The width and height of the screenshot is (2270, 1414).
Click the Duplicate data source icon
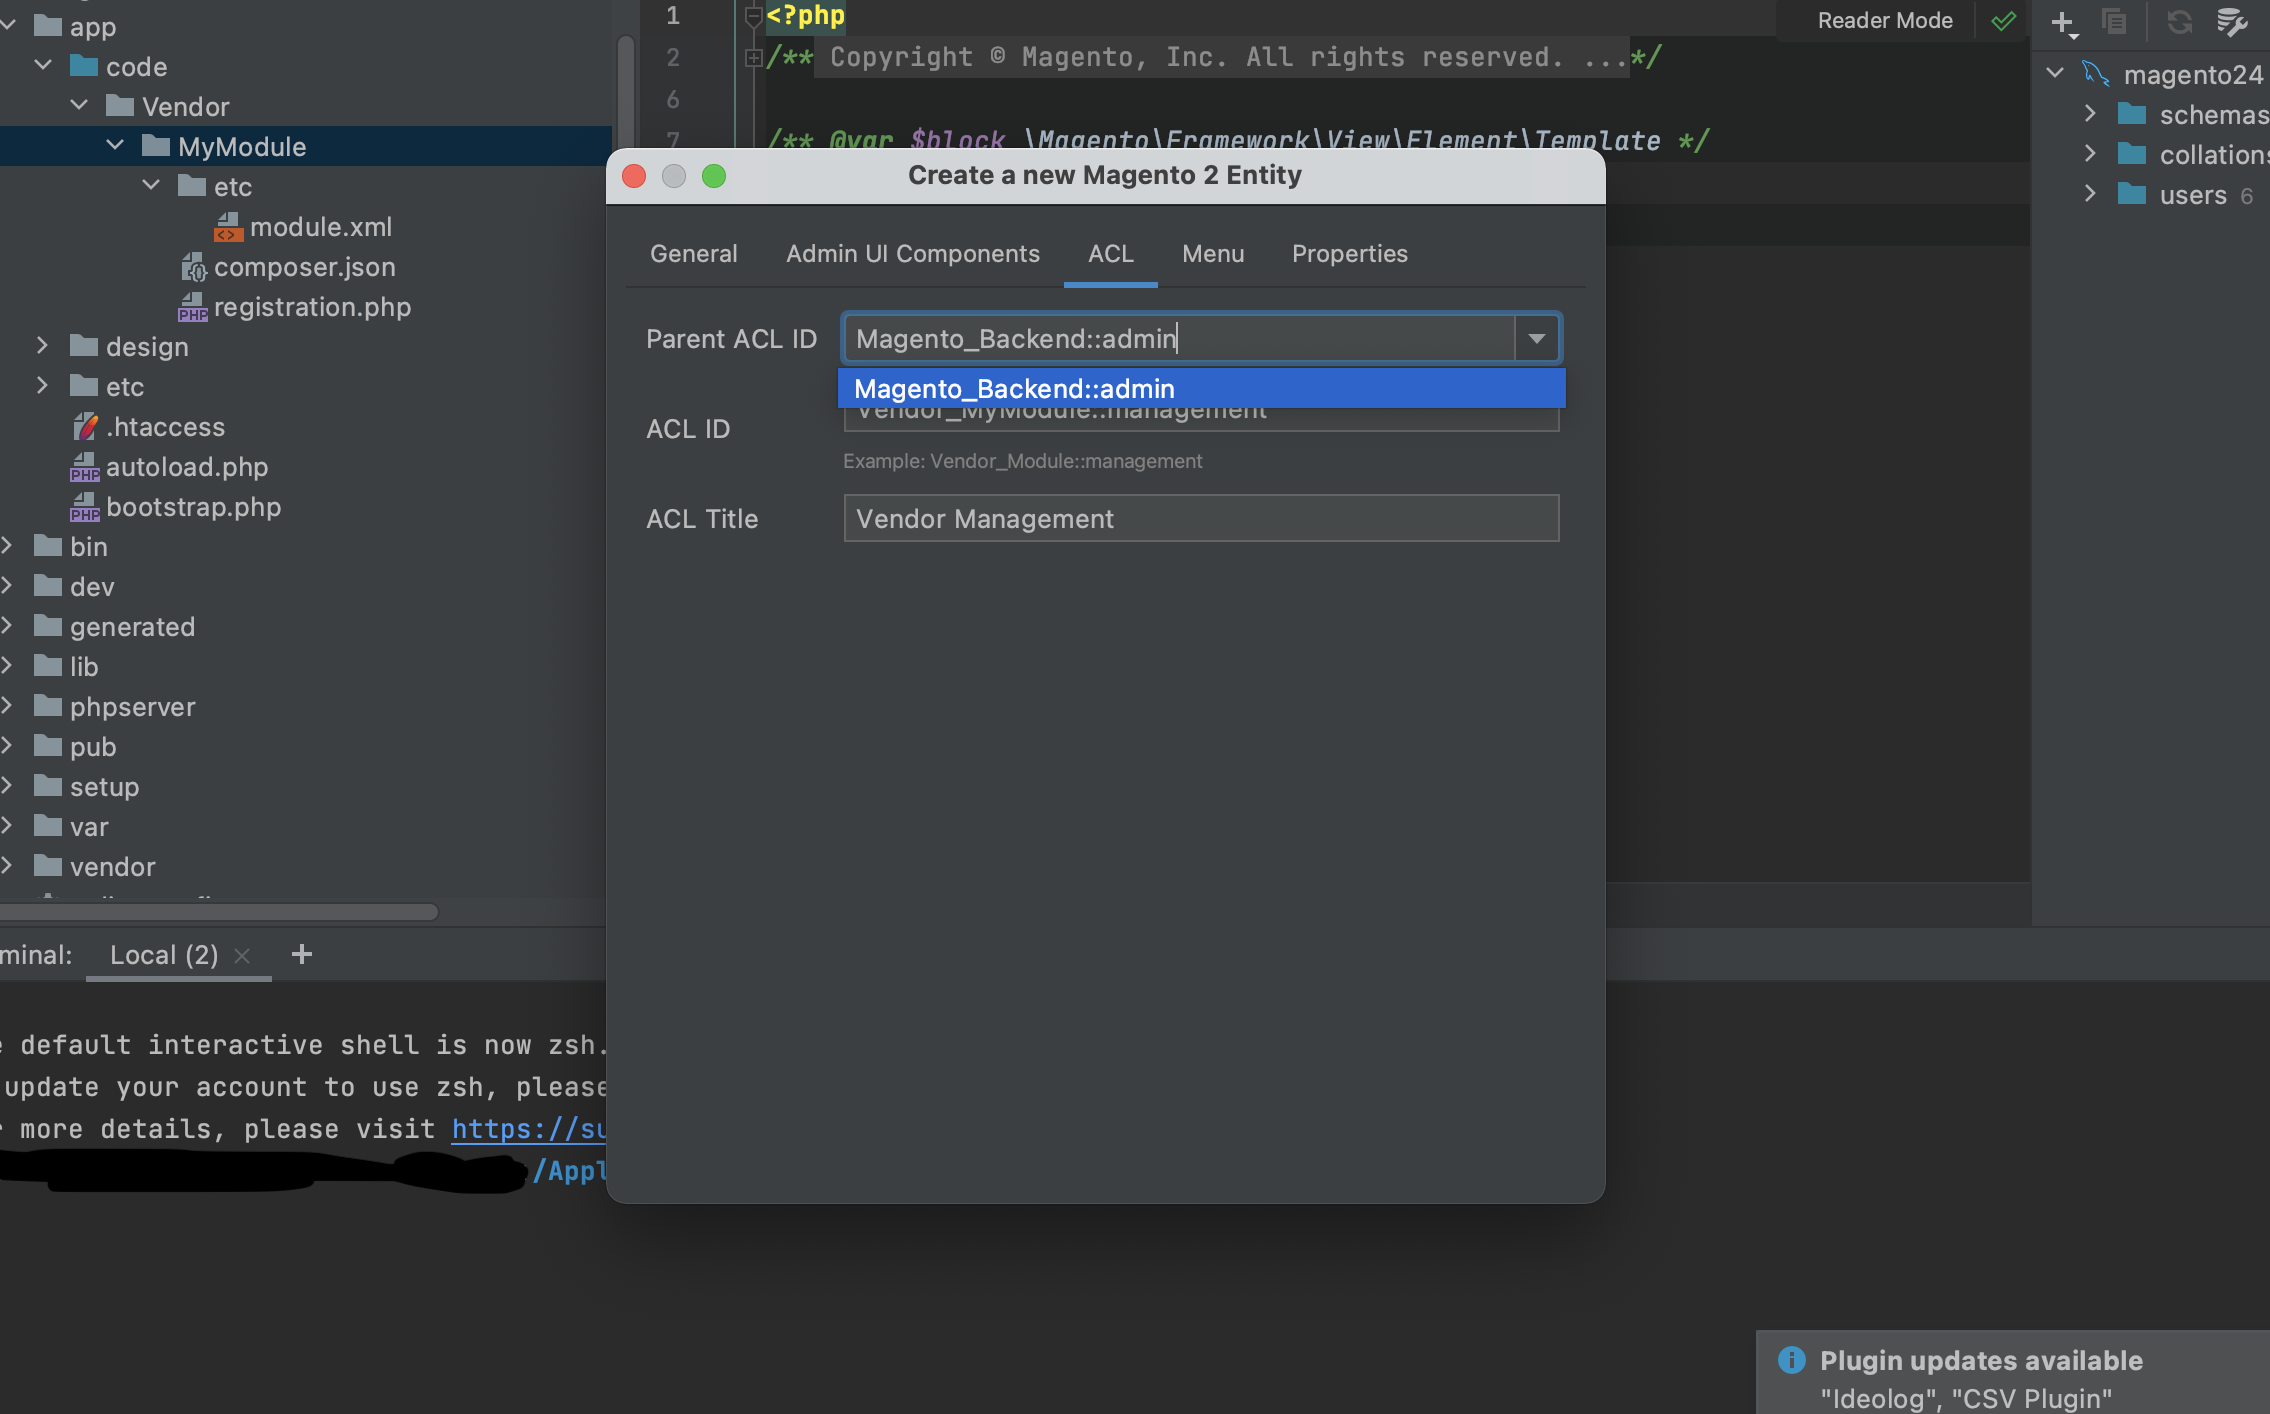click(x=2114, y=22)
